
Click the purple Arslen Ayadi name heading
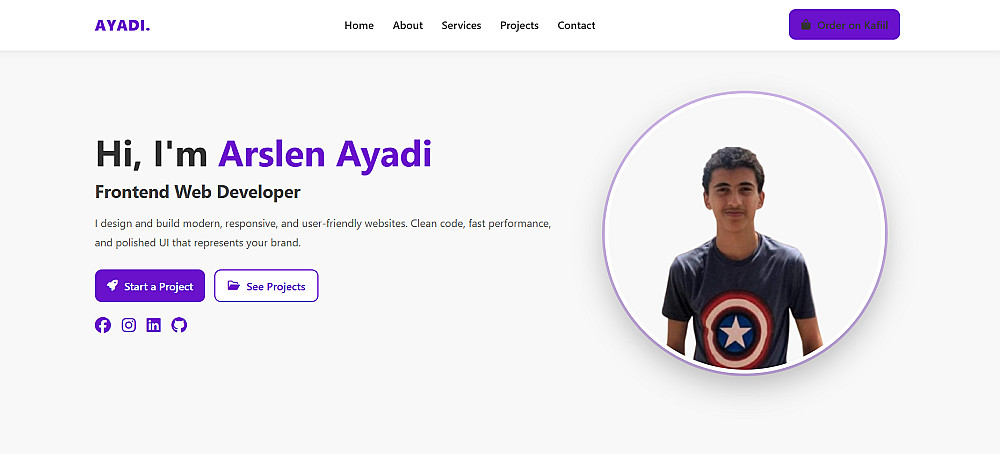tap(325, 154)
